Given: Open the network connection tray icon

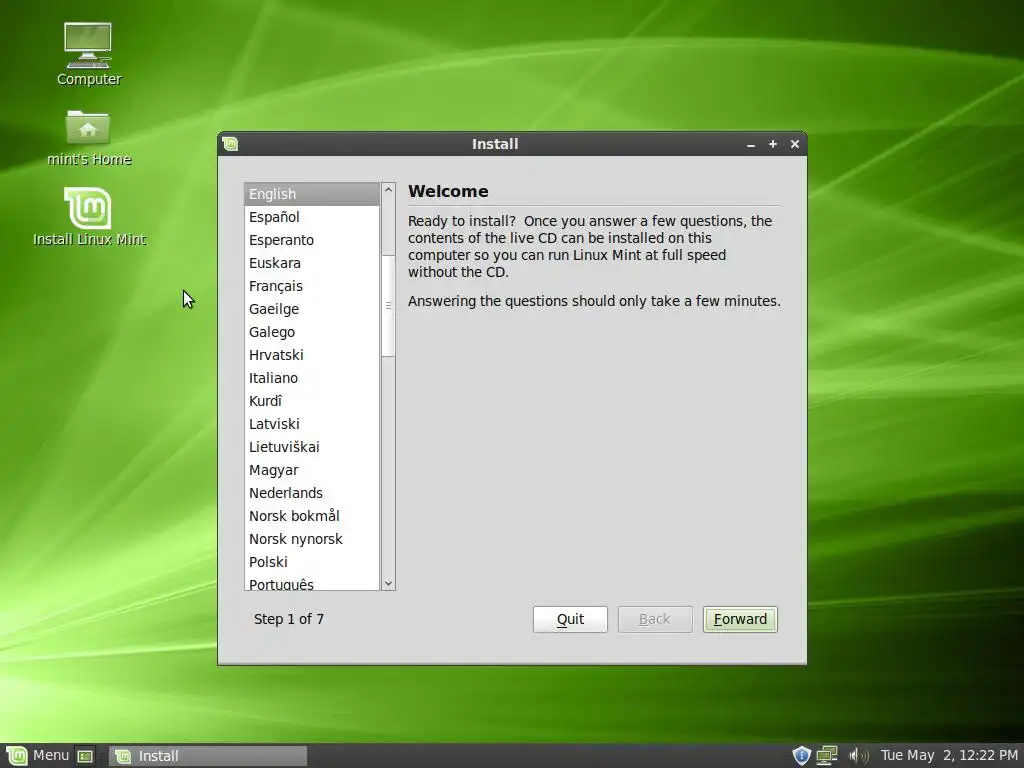Looking at the screenshot, I should click(x=827, y=756).
